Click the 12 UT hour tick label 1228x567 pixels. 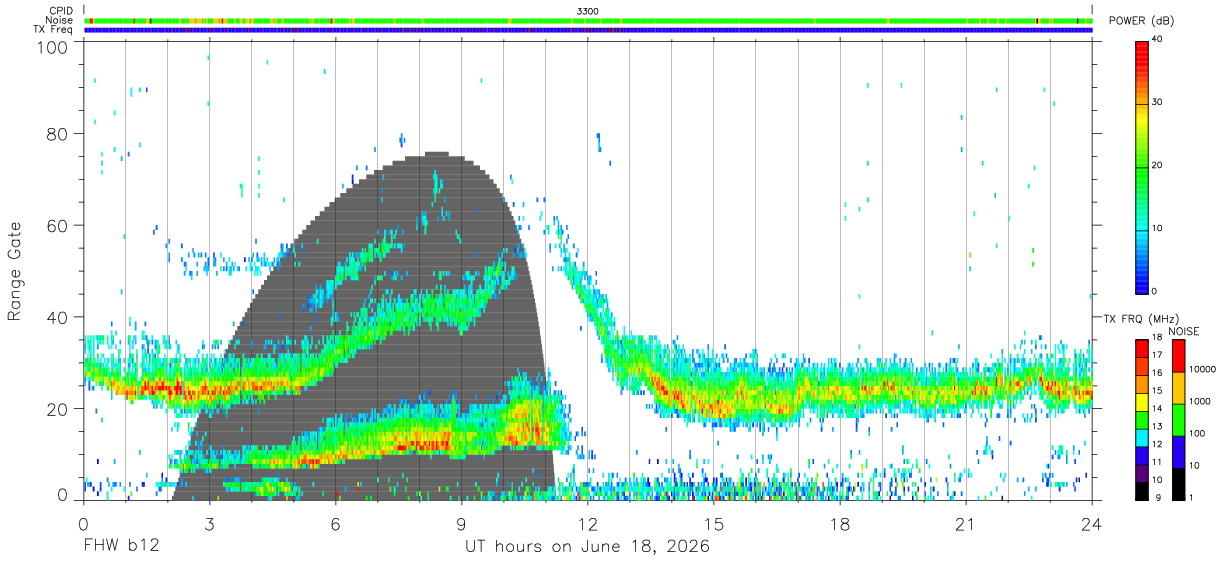[x=588, y=524]
